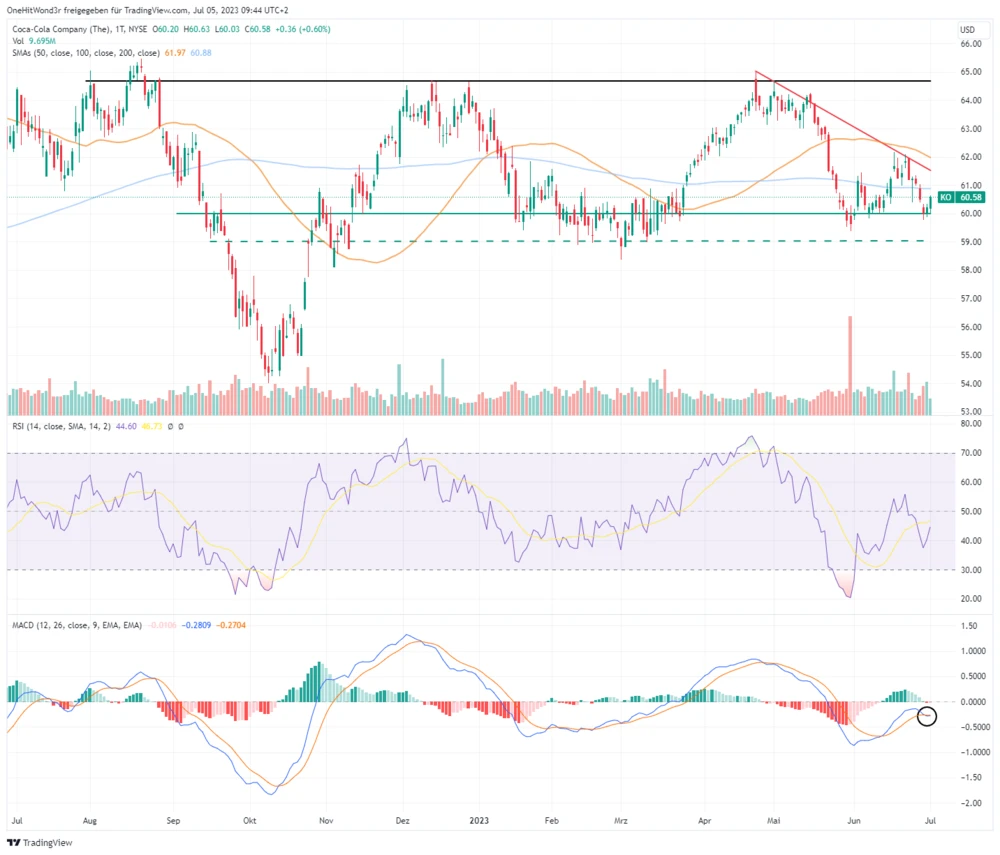Click the orange 61.97 SMA value
The width and height of the screenshot is (1000, 855).
click(x=176, y=52)
